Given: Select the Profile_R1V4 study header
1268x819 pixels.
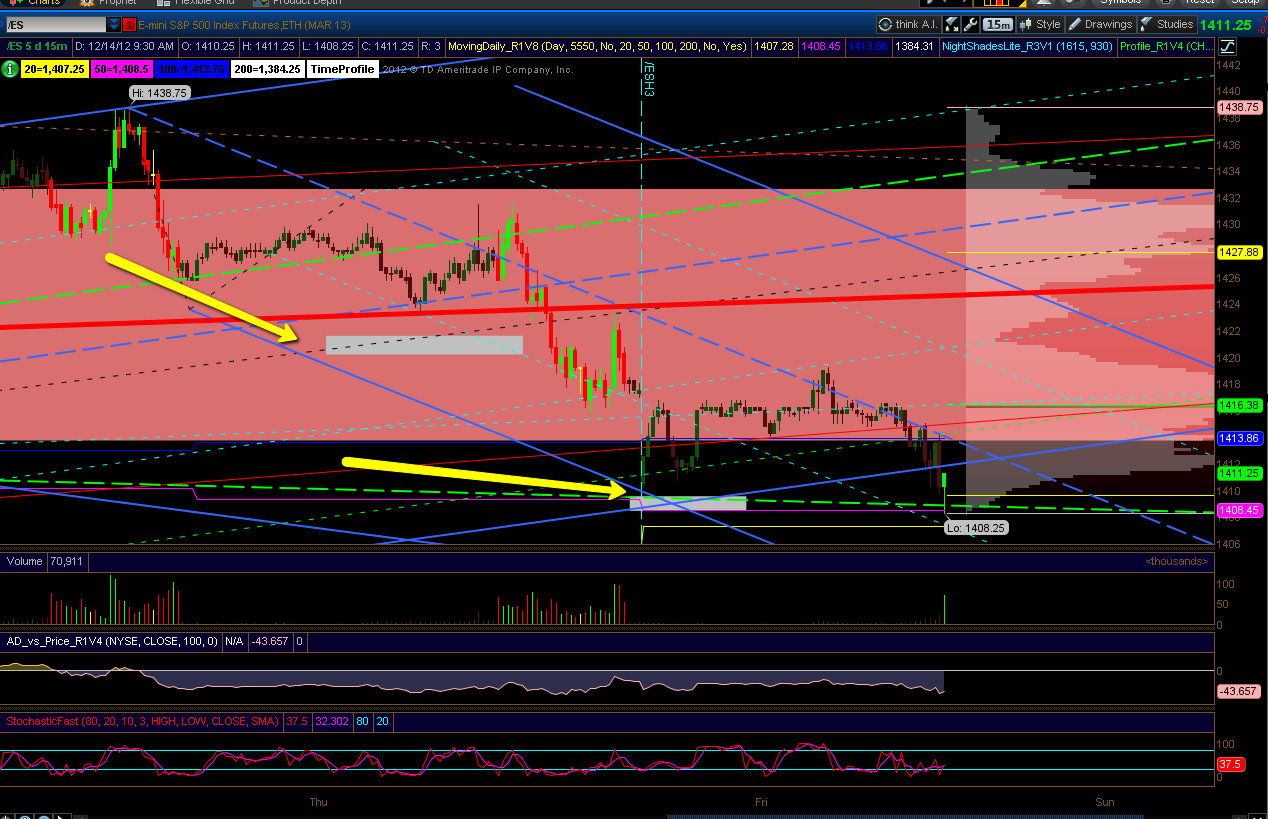Looking at the screenshot, I should point(1166,46).
